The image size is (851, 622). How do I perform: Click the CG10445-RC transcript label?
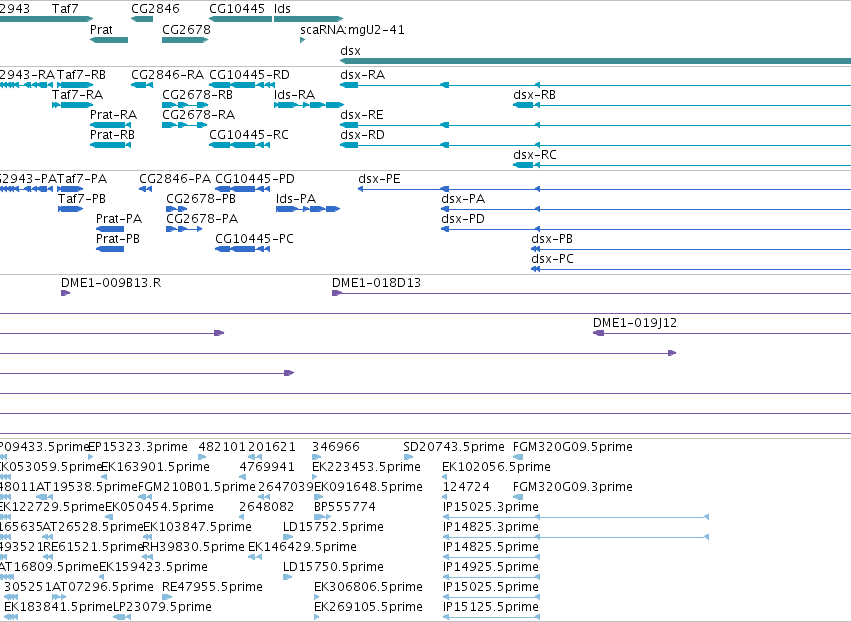(x=249, y=135)
